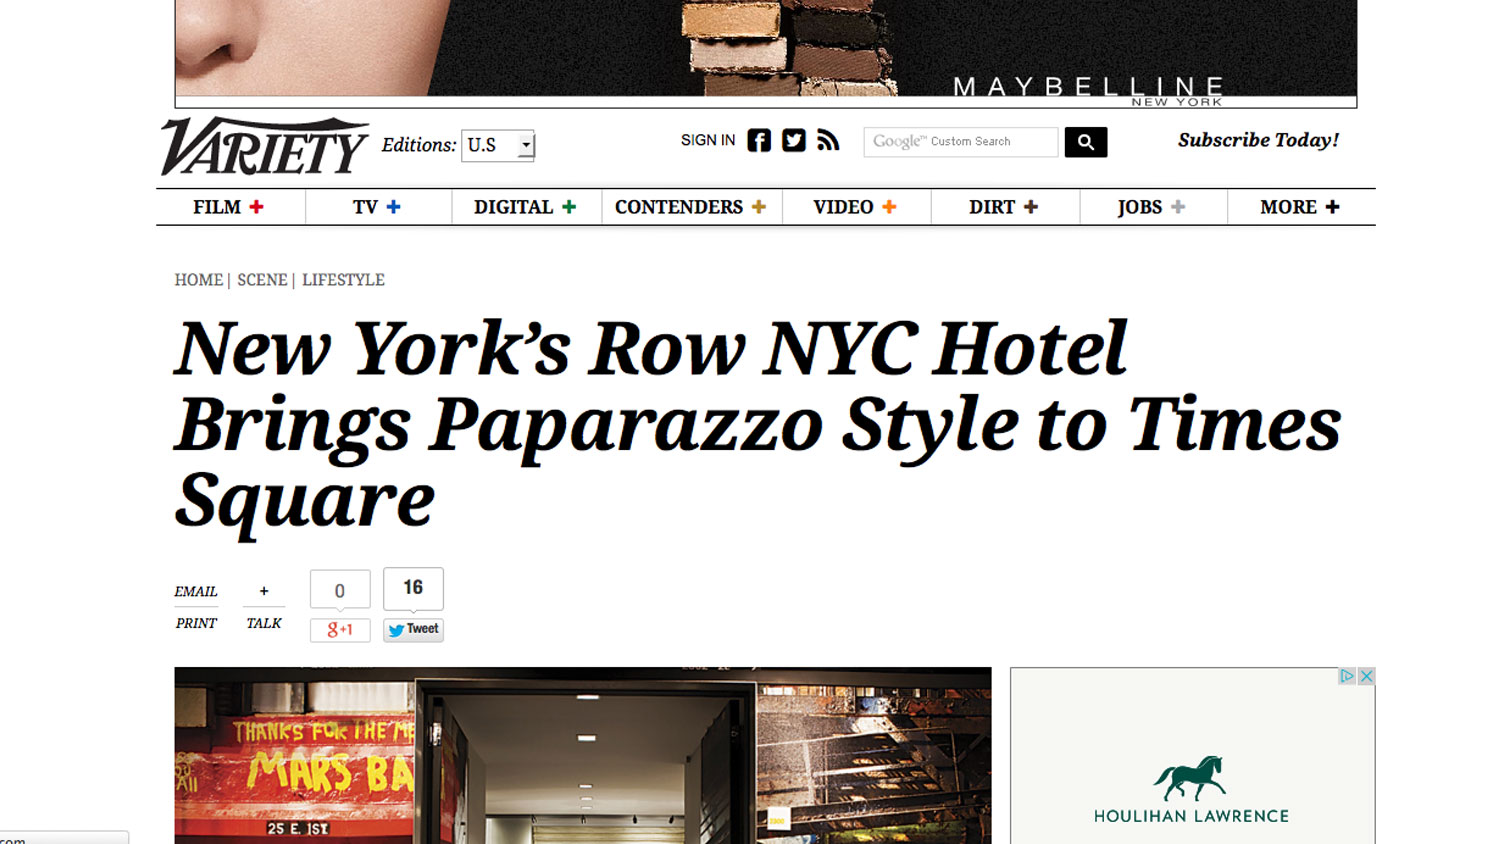
Task: Open the Editions U.S dropdown
Action: [x=498, y=145]
